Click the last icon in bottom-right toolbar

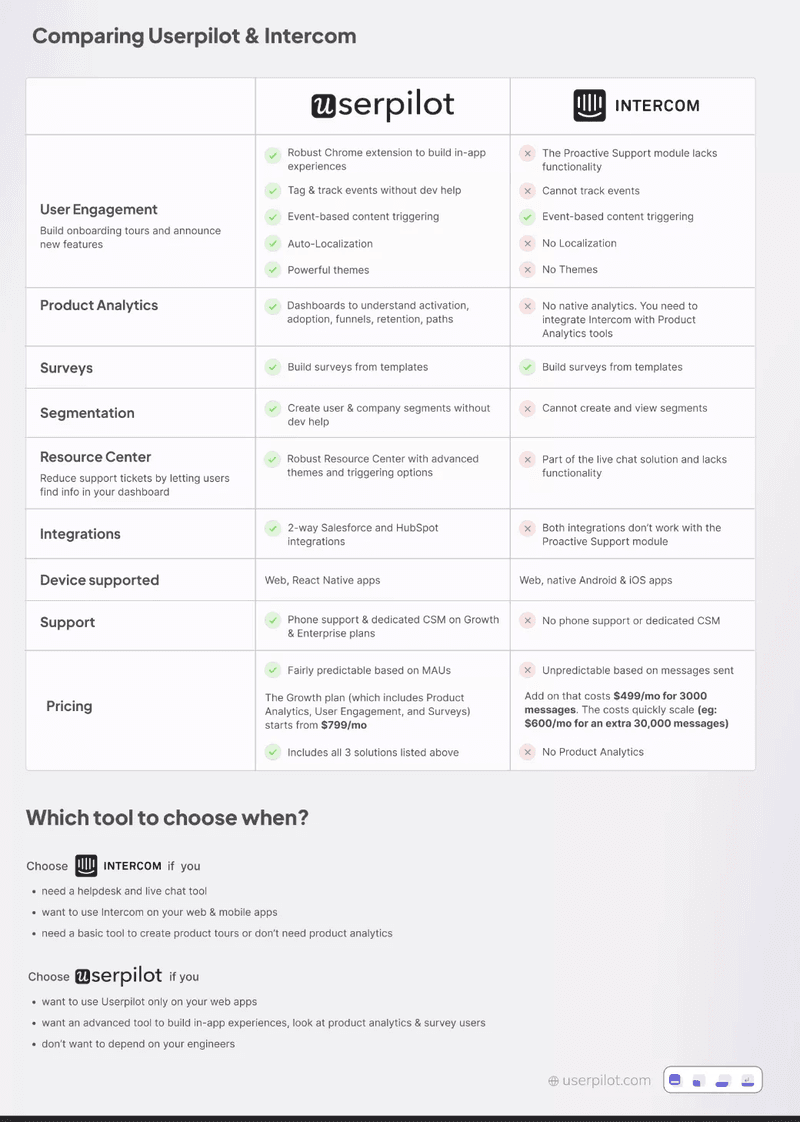click(748, 1080)
